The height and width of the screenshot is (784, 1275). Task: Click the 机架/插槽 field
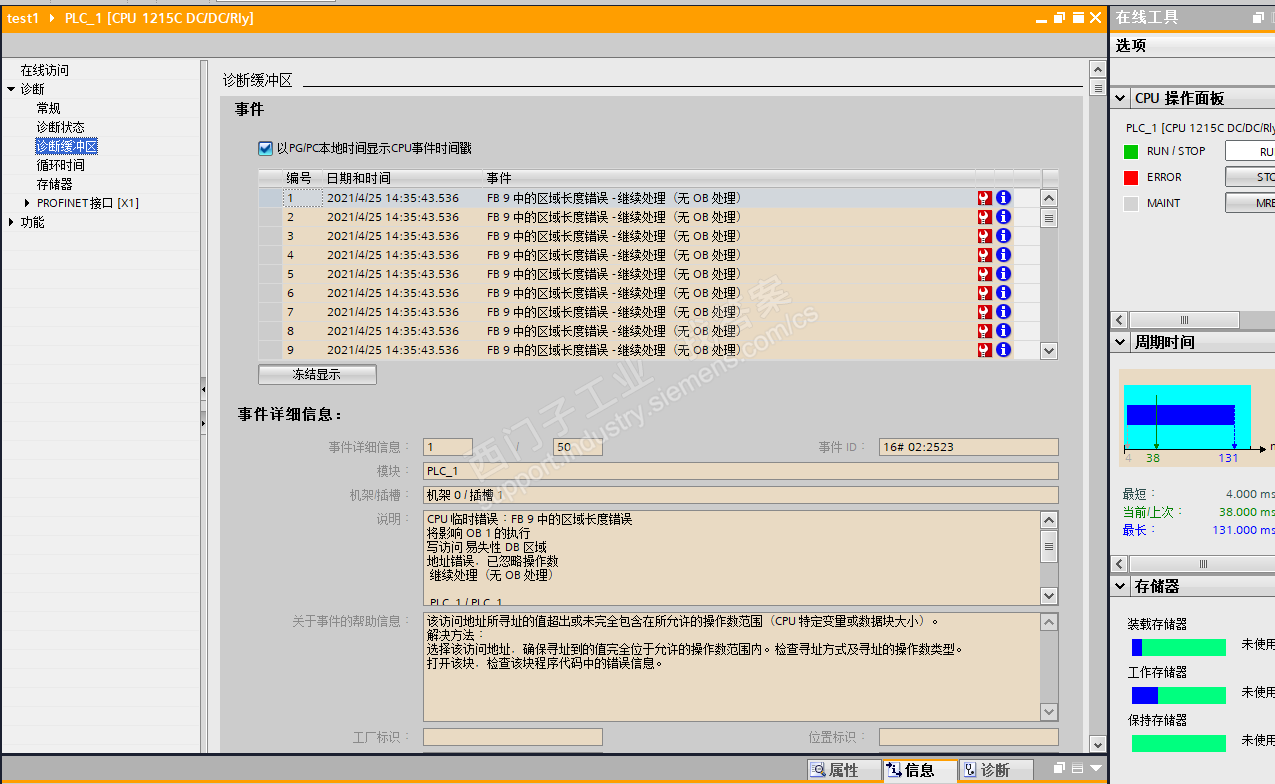pyautogui.click(x=740, y=495)
